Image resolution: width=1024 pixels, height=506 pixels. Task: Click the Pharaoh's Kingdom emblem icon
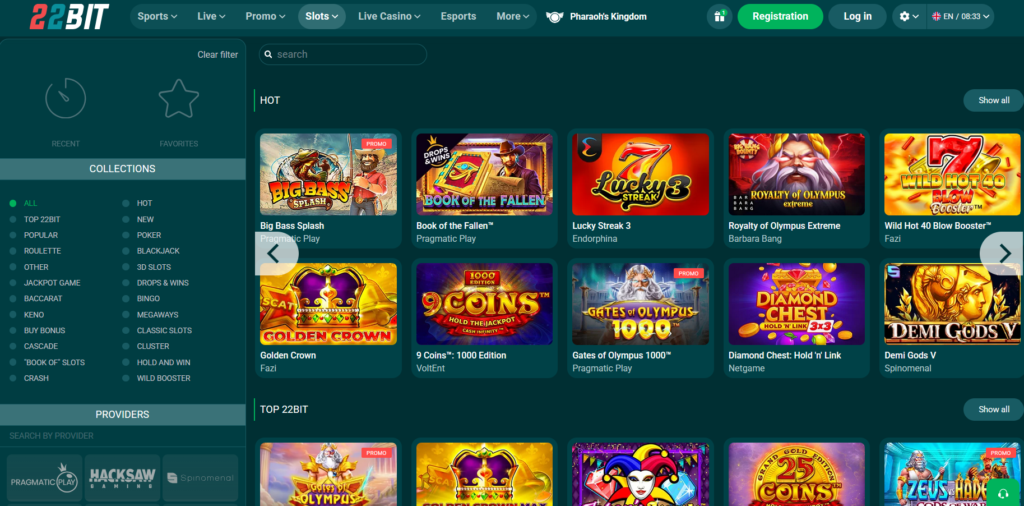[554, 17]
